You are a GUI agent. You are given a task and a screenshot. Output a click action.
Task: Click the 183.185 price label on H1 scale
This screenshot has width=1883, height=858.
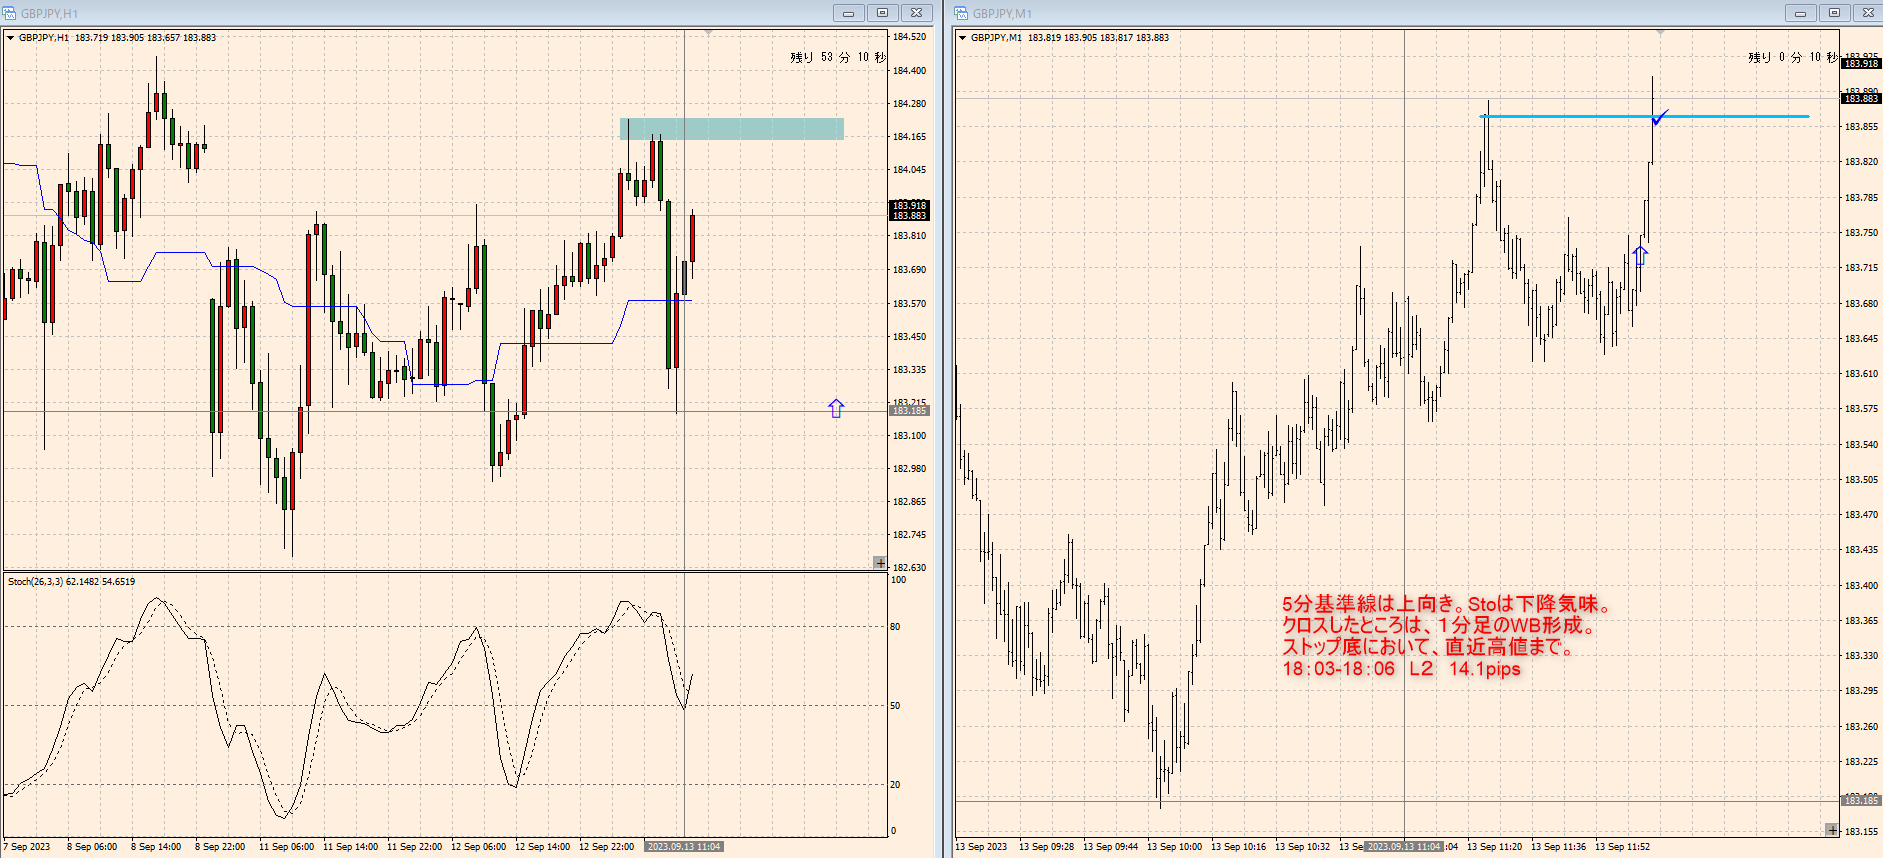pyautogui.click(x=909, y=411)
